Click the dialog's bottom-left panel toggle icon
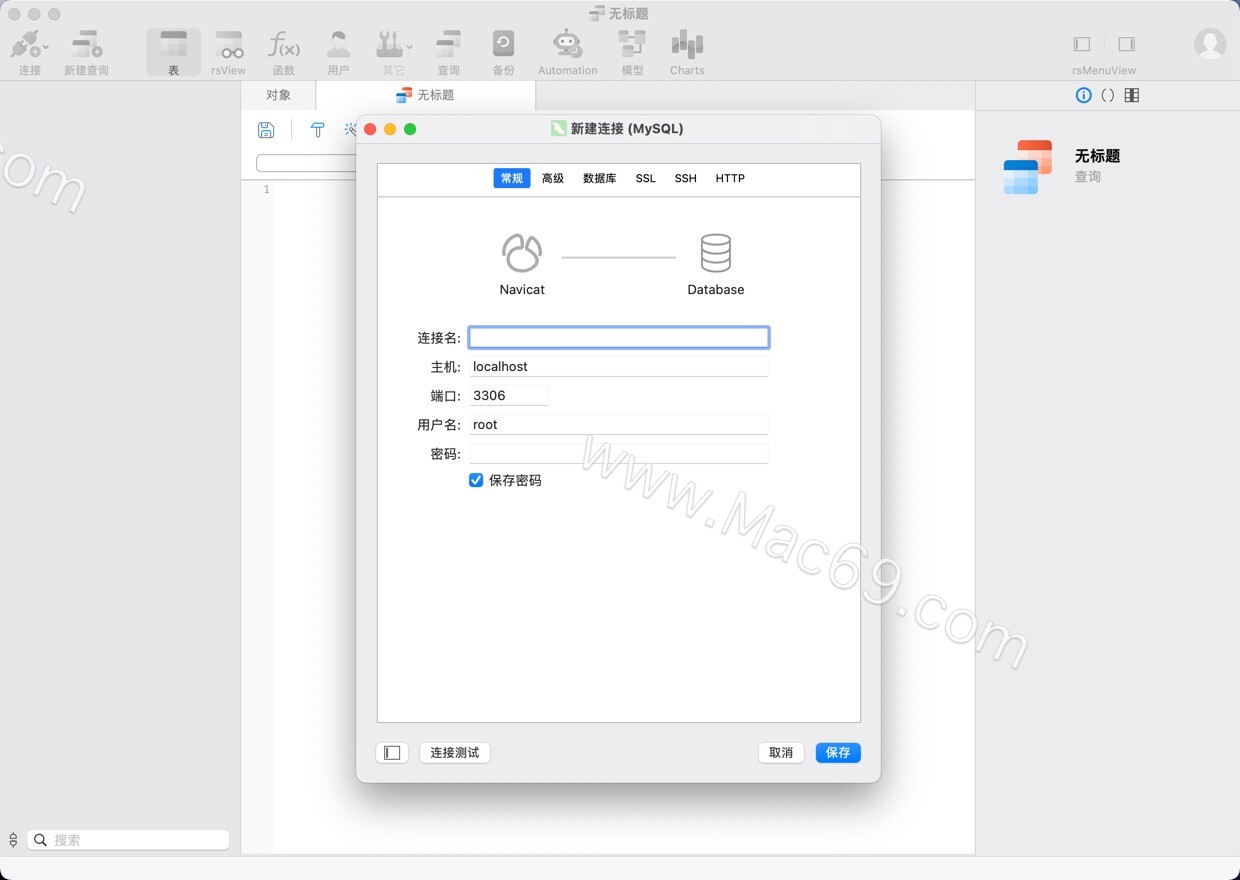This screenshot has height=880, width=1240. [392, 753]
